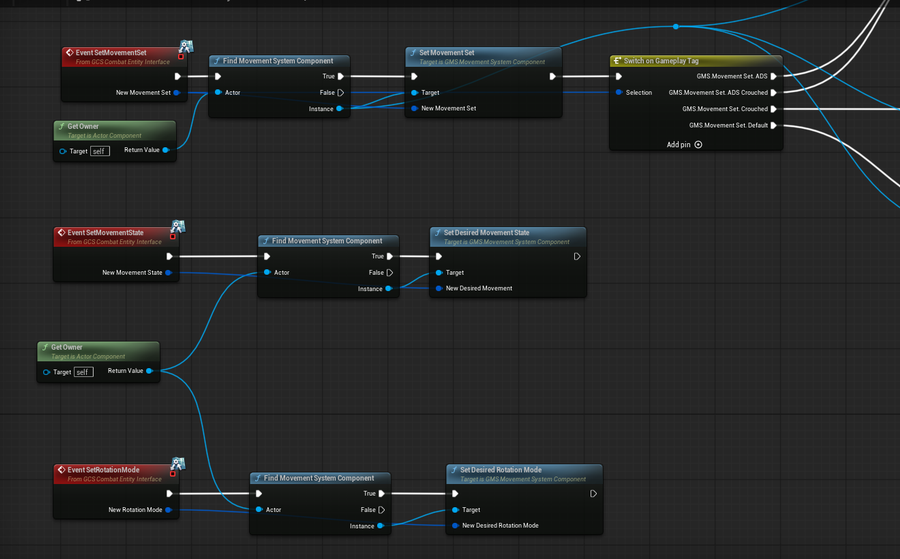The width and height of the screenshot is (900, 559).
Task: Click Actor pin of Find Movement System Component feeding Set Desired Movement State
Action: [x=267, y=273]
